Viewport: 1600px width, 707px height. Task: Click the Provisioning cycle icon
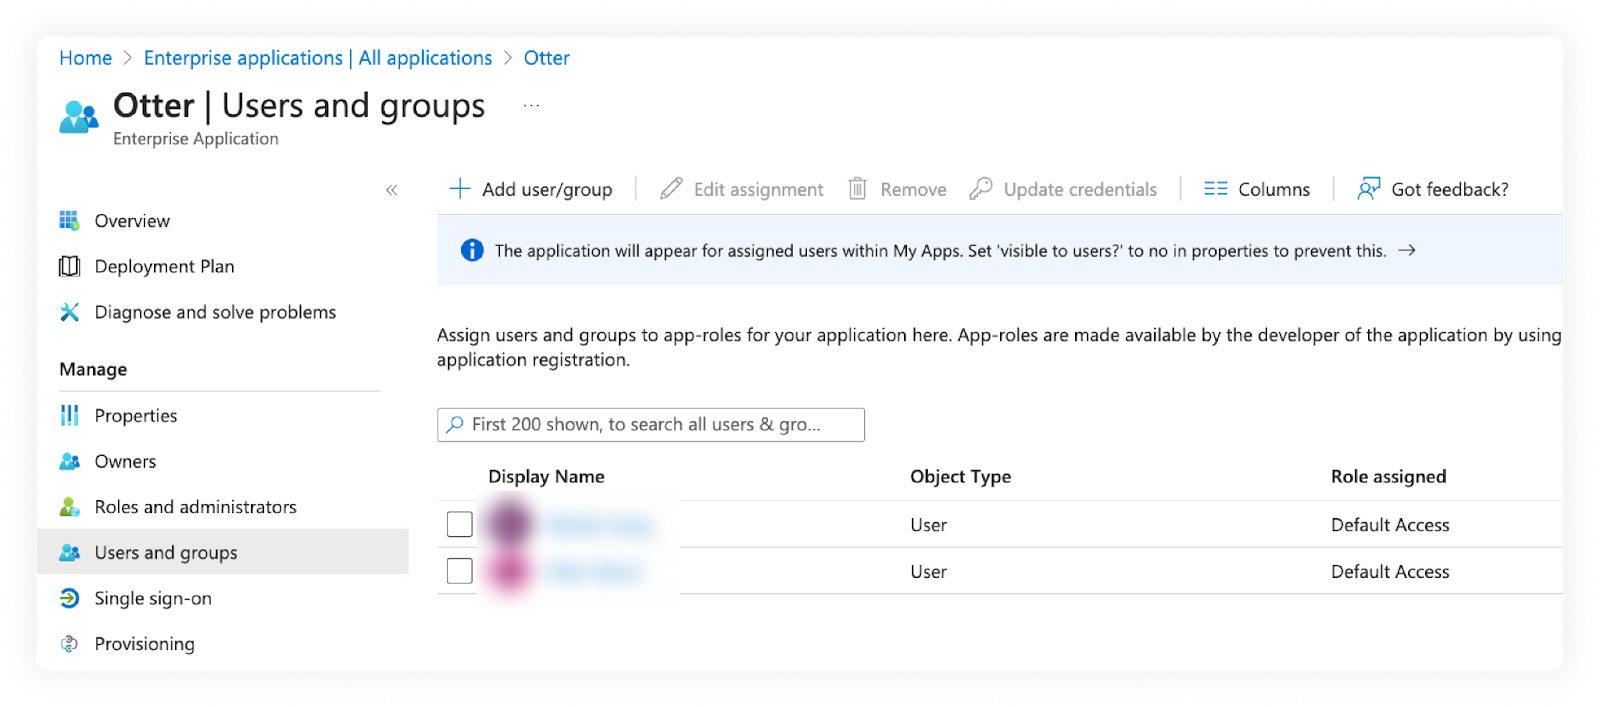69,644
